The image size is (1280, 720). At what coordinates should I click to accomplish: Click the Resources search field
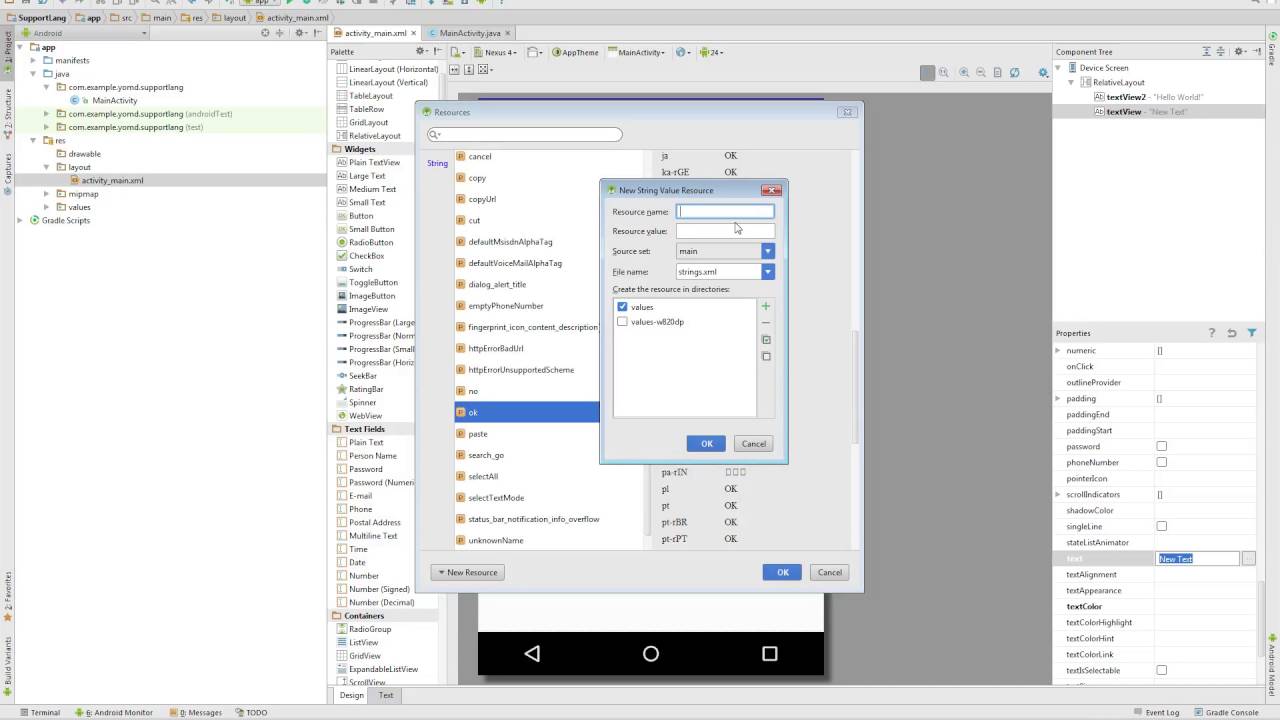coord(524,134)
